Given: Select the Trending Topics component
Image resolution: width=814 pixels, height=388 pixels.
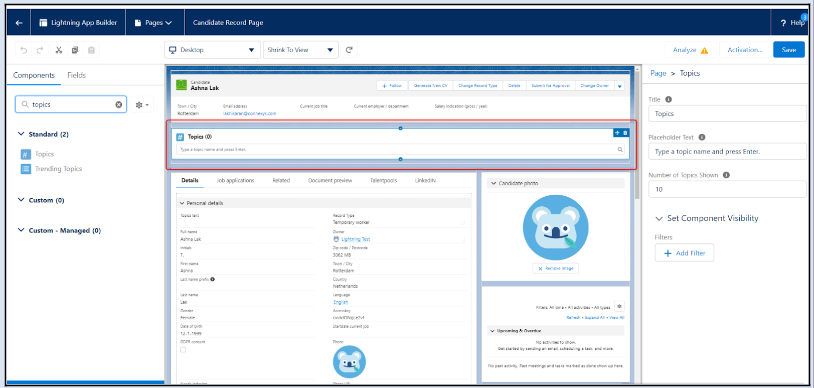Looking at the screenshot, I should 51,169.
